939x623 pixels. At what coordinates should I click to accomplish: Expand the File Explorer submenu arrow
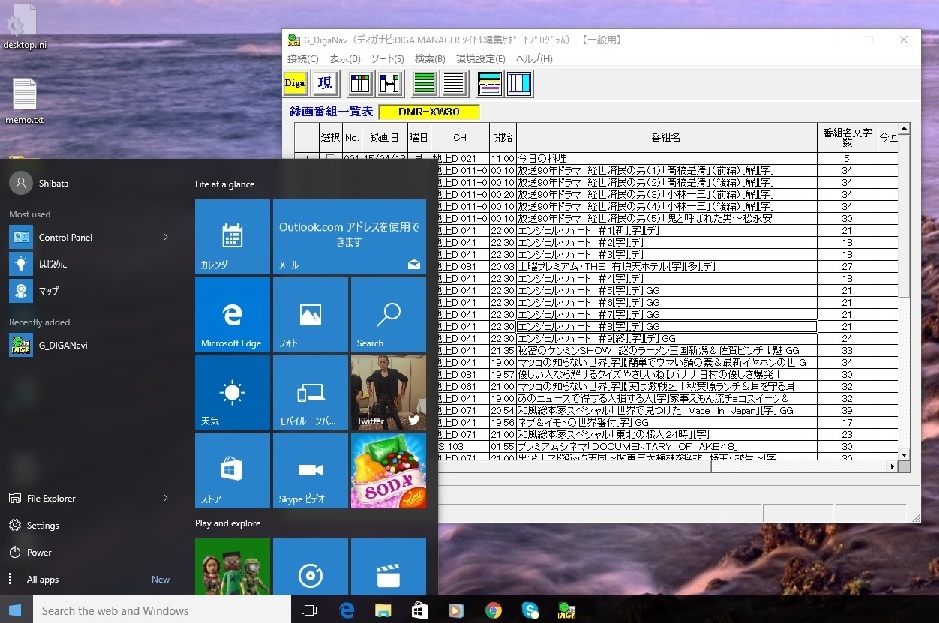coord(165,498)
